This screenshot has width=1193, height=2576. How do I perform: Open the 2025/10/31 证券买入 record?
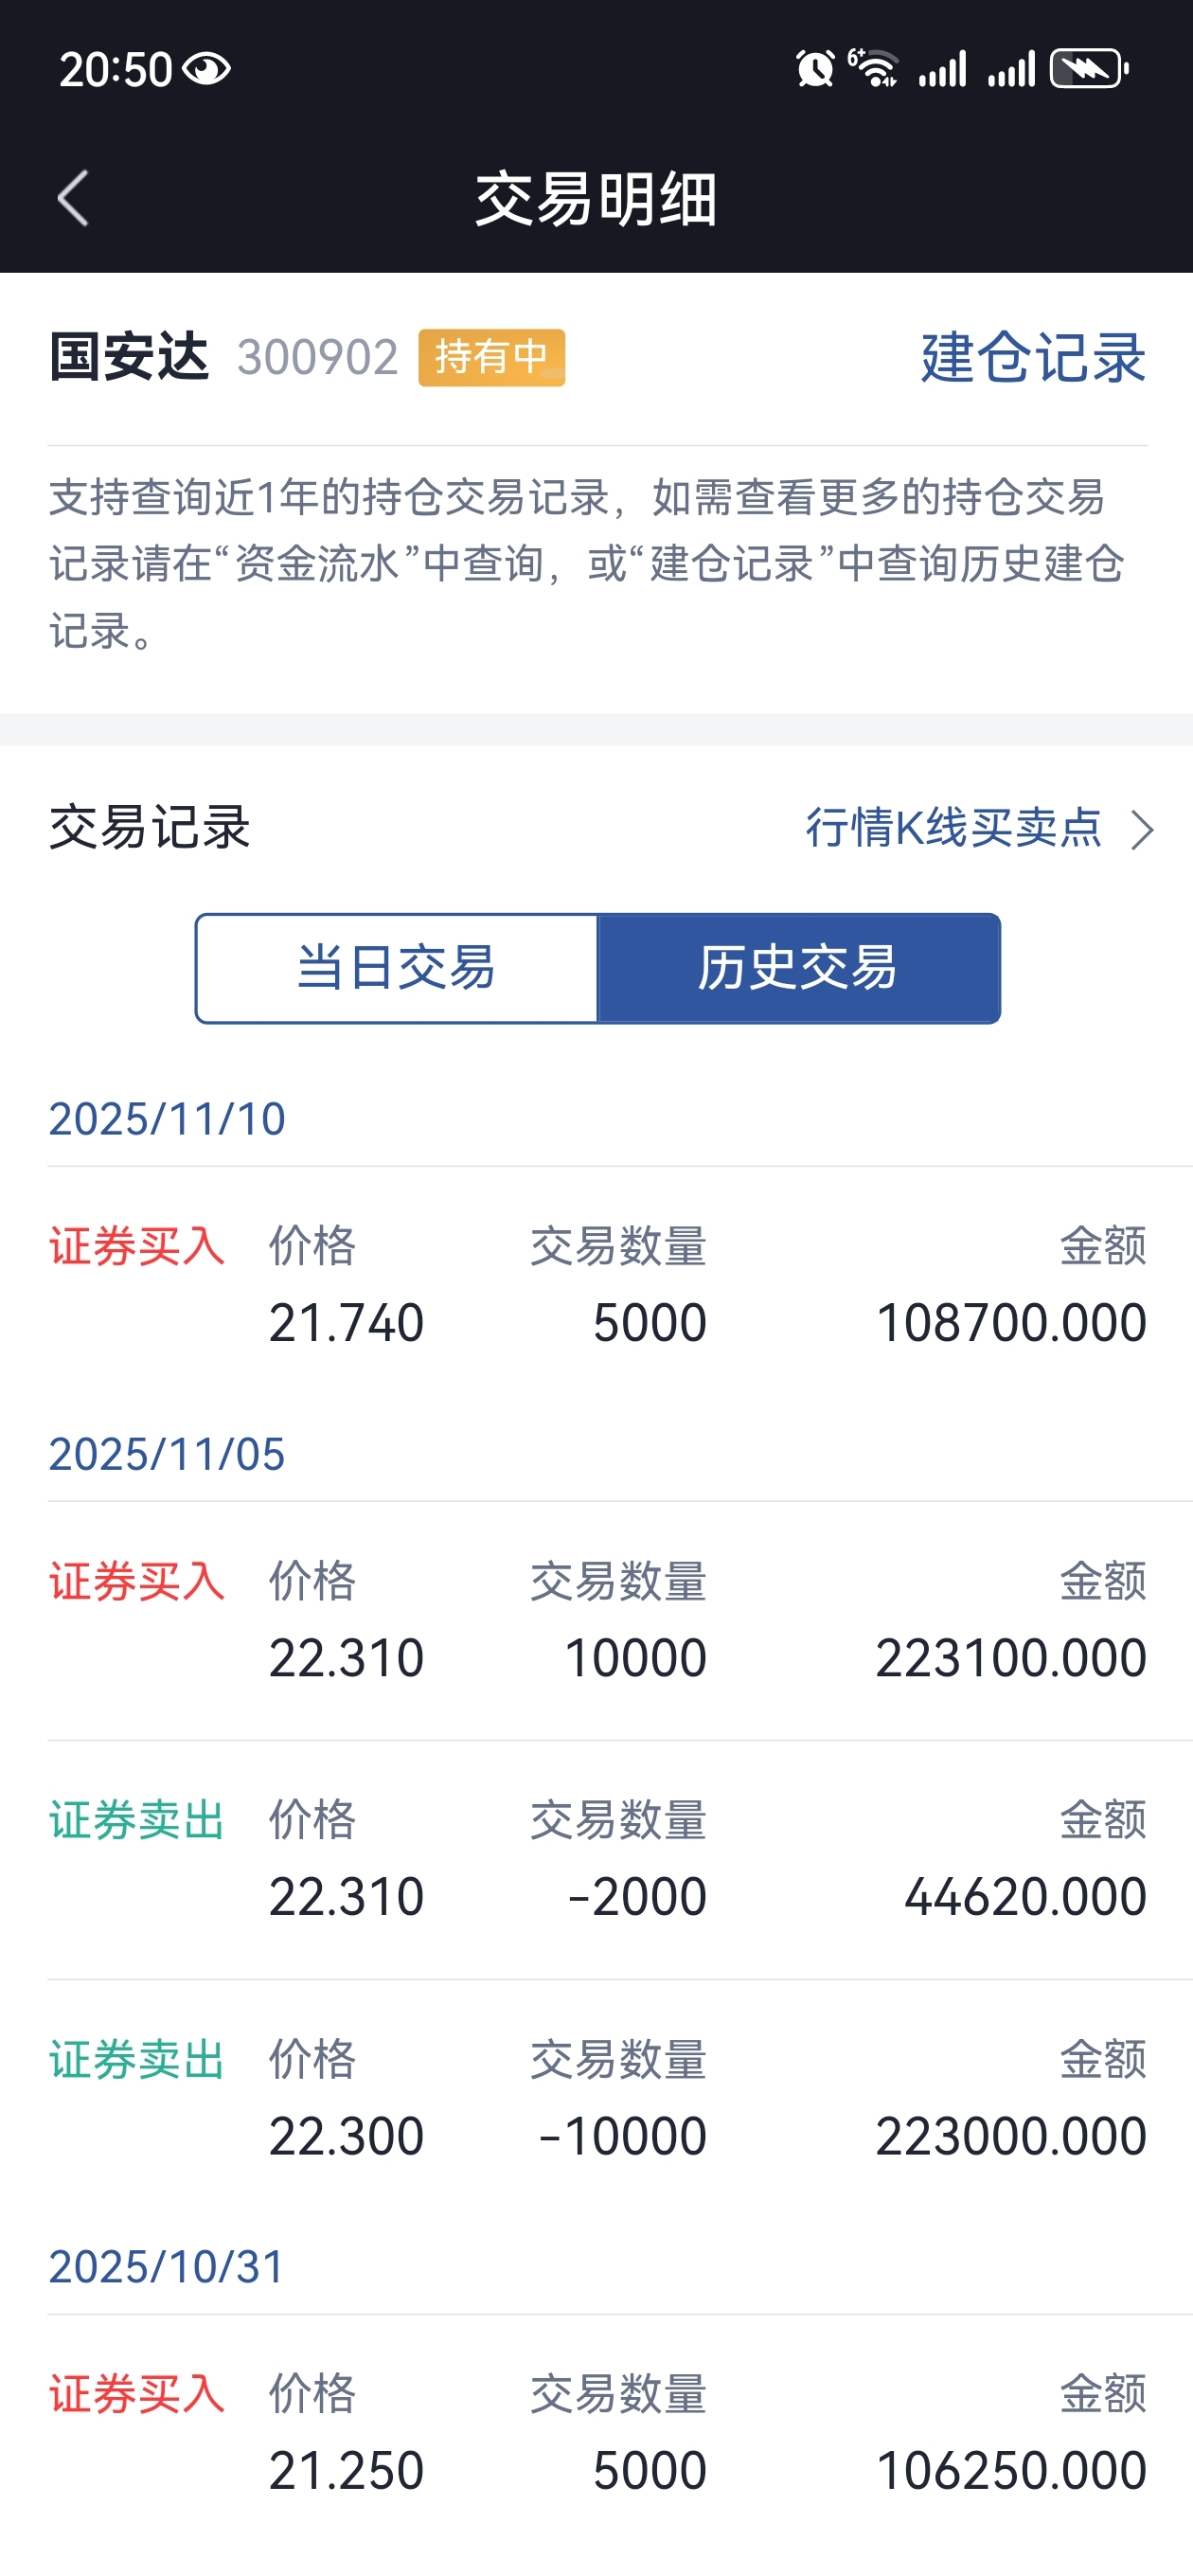[597, 2433]
